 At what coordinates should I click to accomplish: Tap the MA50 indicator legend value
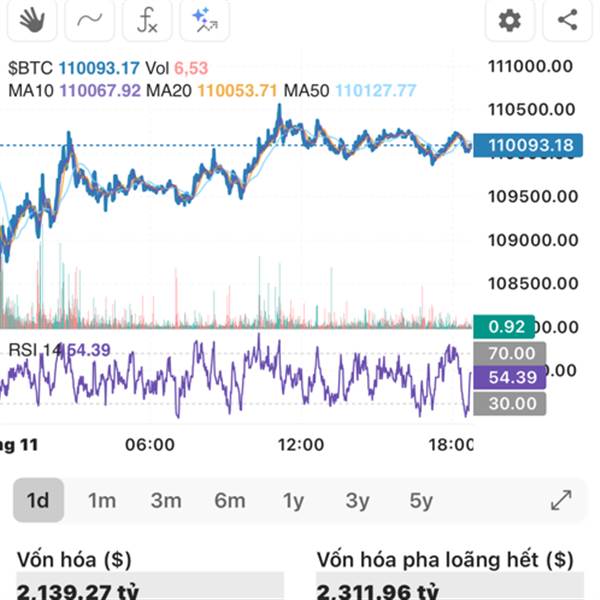tap(375, 90)
